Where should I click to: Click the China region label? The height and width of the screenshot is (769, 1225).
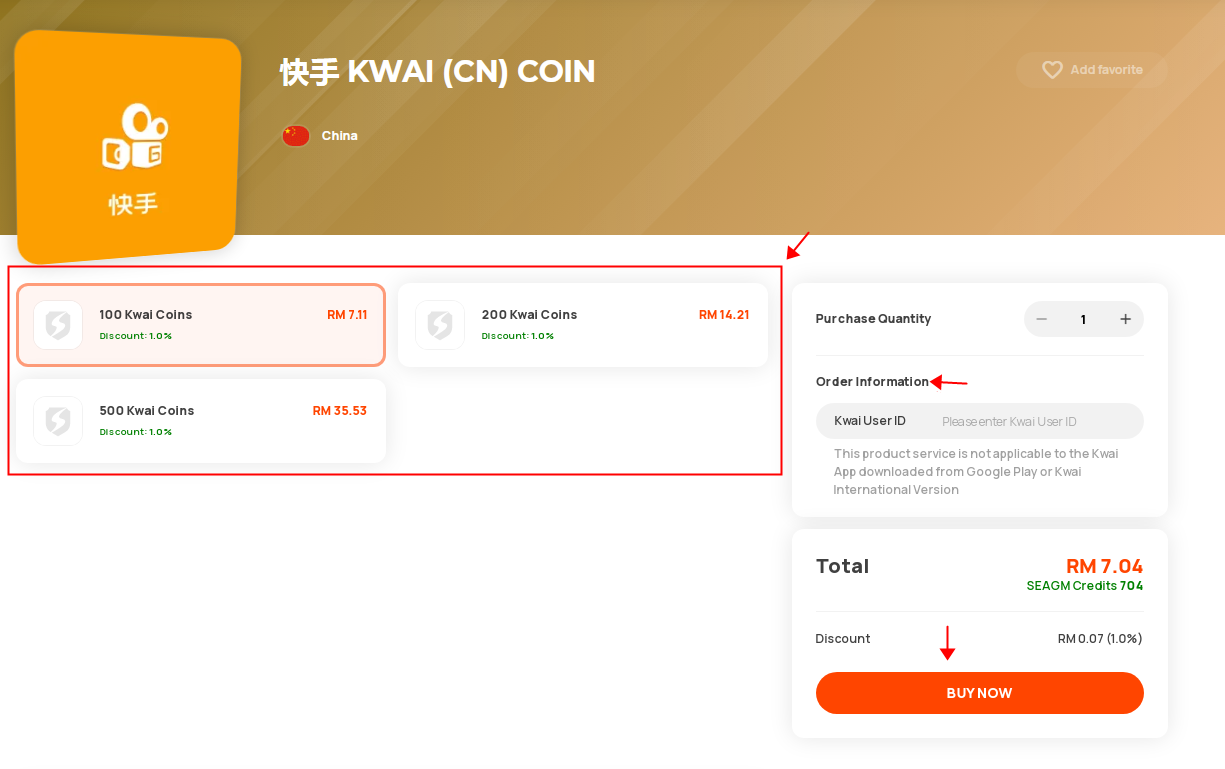[339, 136]
